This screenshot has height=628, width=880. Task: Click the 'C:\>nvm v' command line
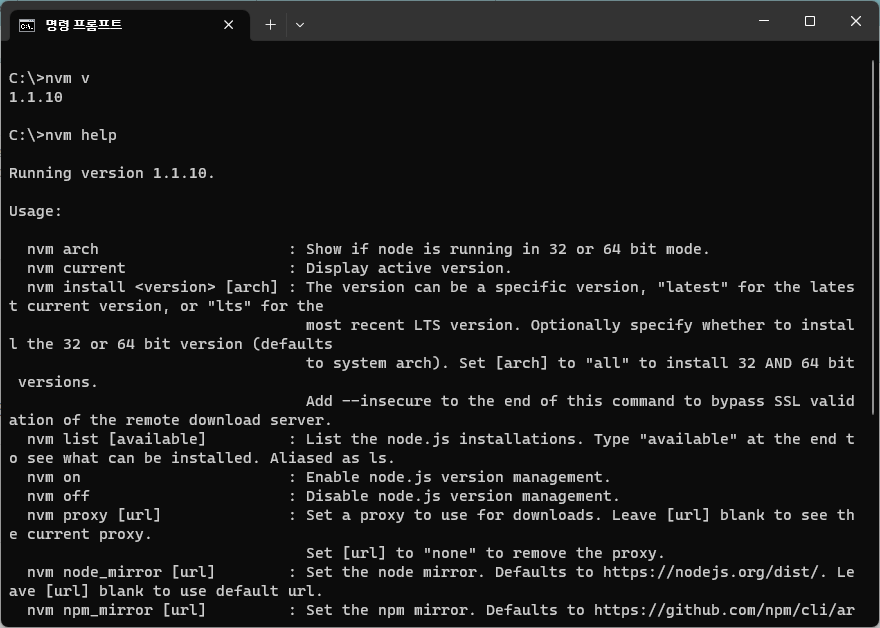[x=49, y=79]
